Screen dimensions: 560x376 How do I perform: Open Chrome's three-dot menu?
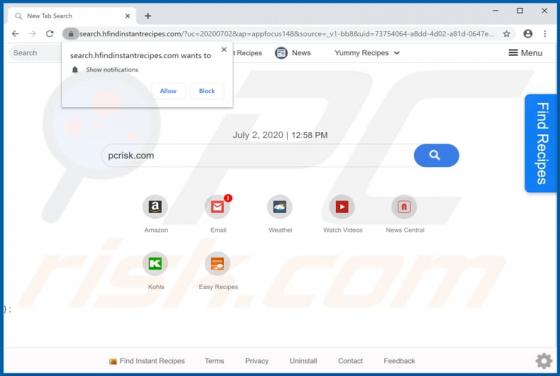(545, 34)
